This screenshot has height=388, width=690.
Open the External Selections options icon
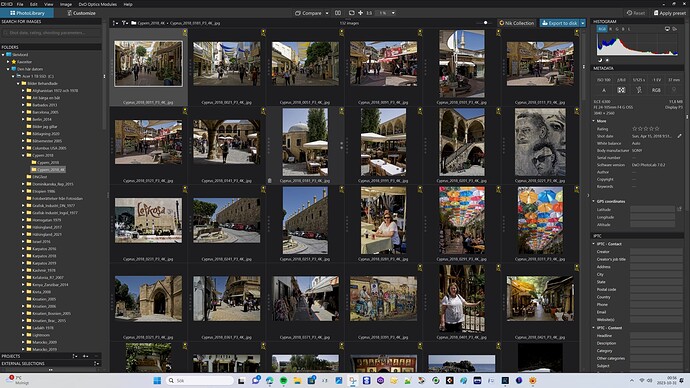click(x=96, y=363)
